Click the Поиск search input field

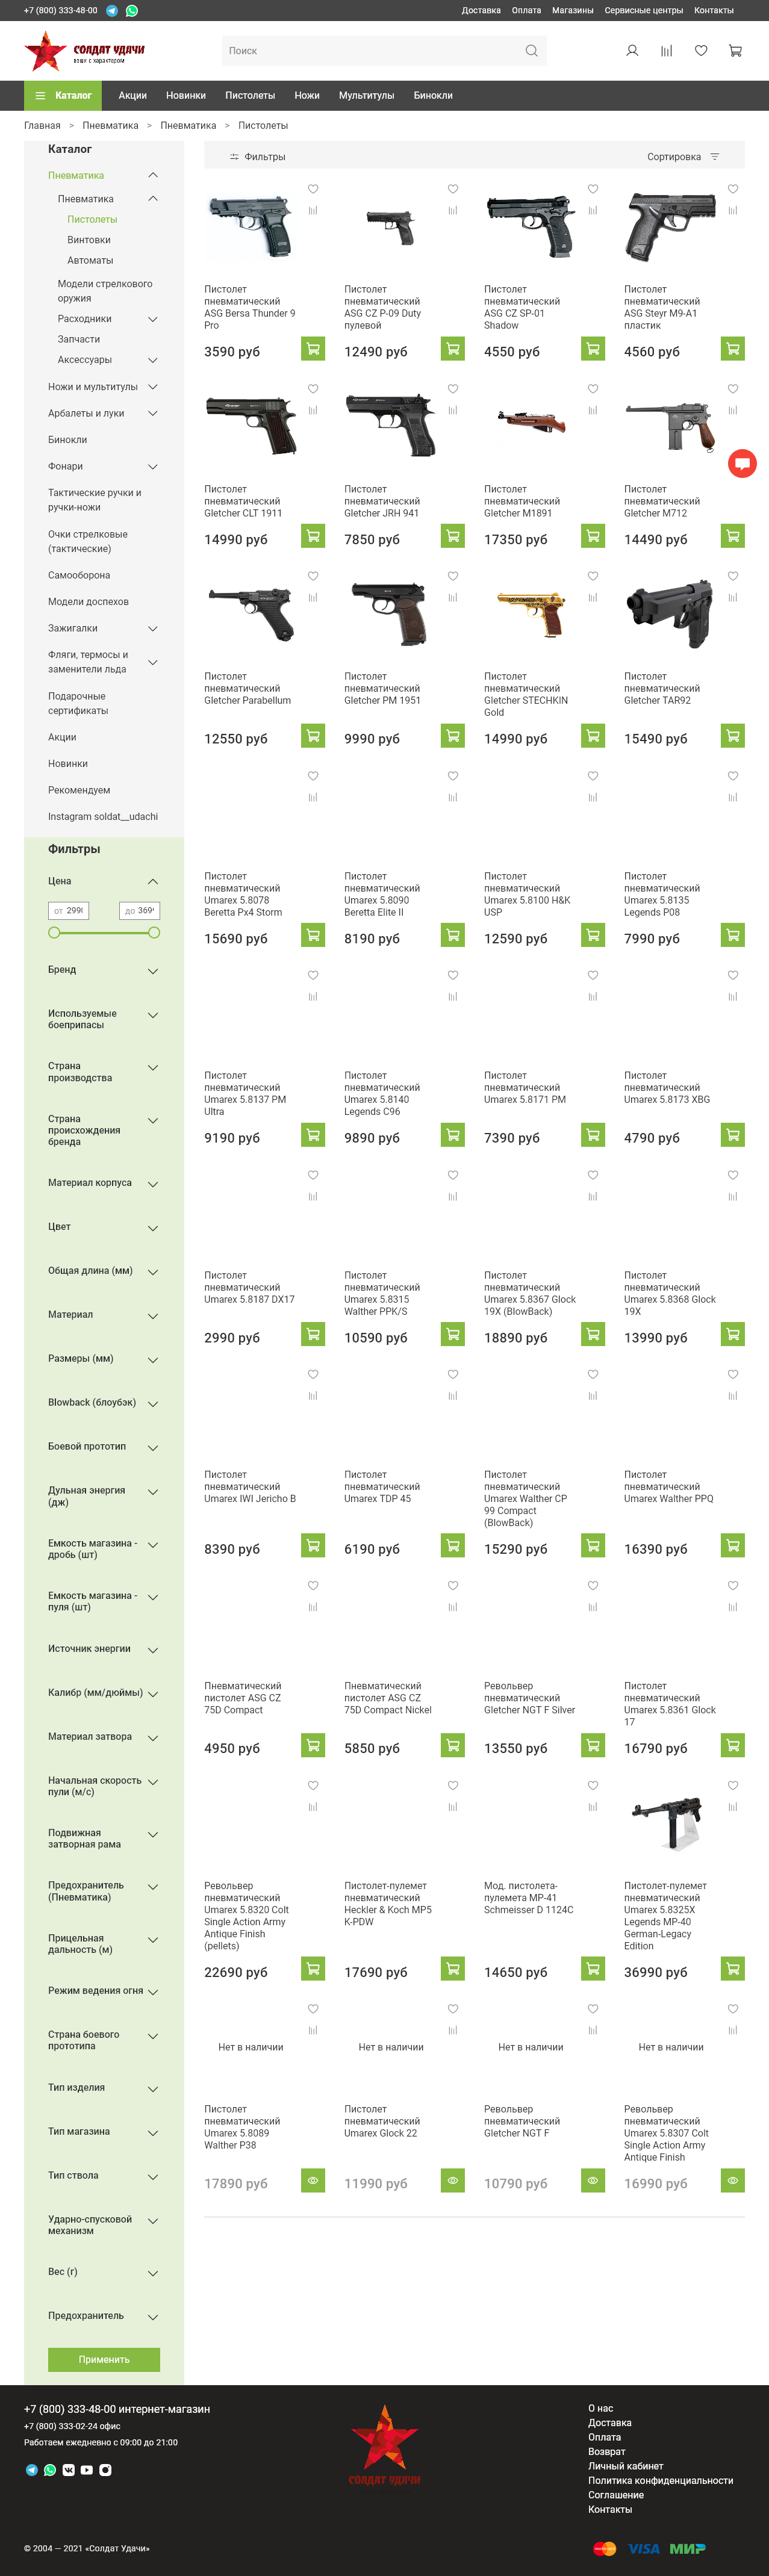coord(370,51)
